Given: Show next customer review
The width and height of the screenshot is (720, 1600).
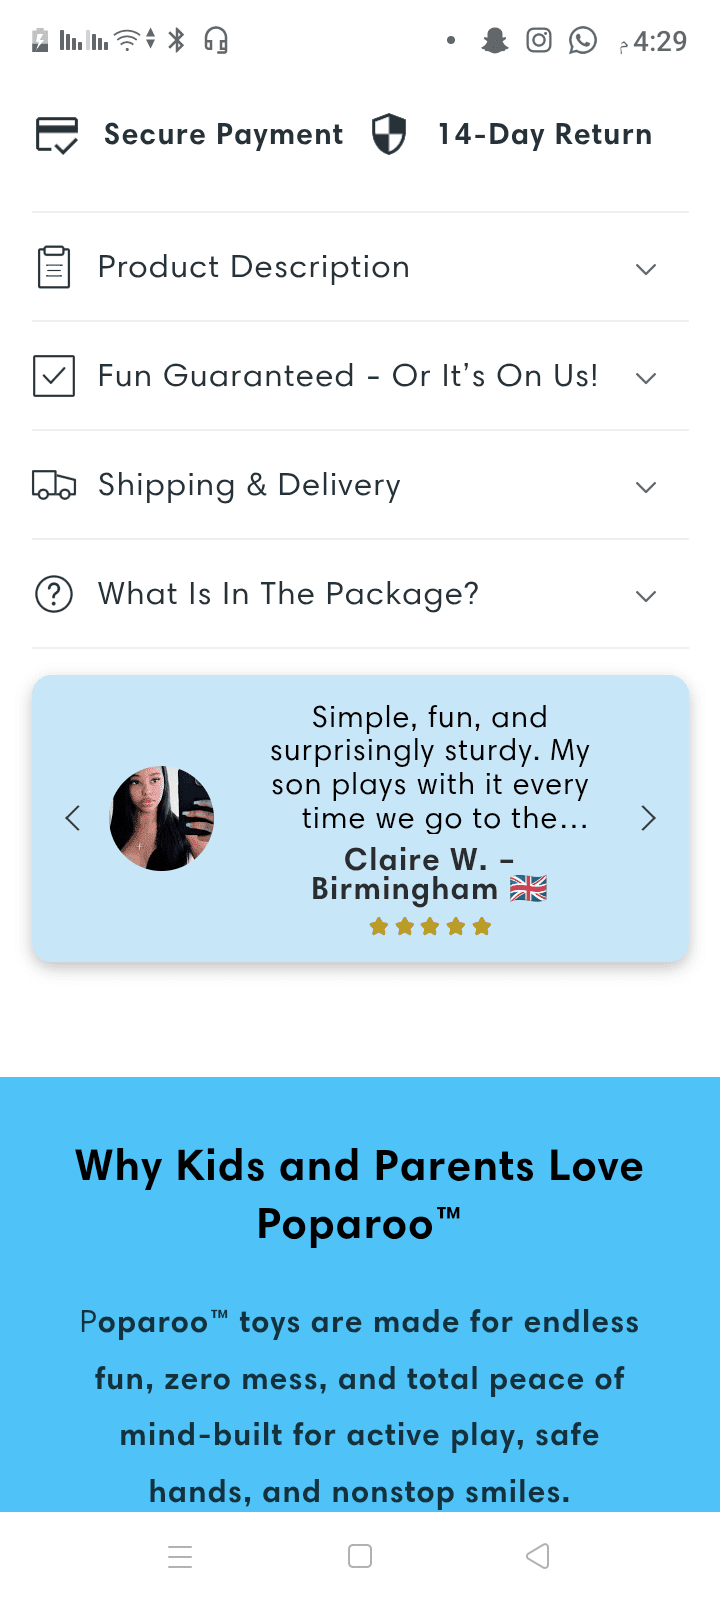Looking at the screenshot, I should click(x=648, y=818).
